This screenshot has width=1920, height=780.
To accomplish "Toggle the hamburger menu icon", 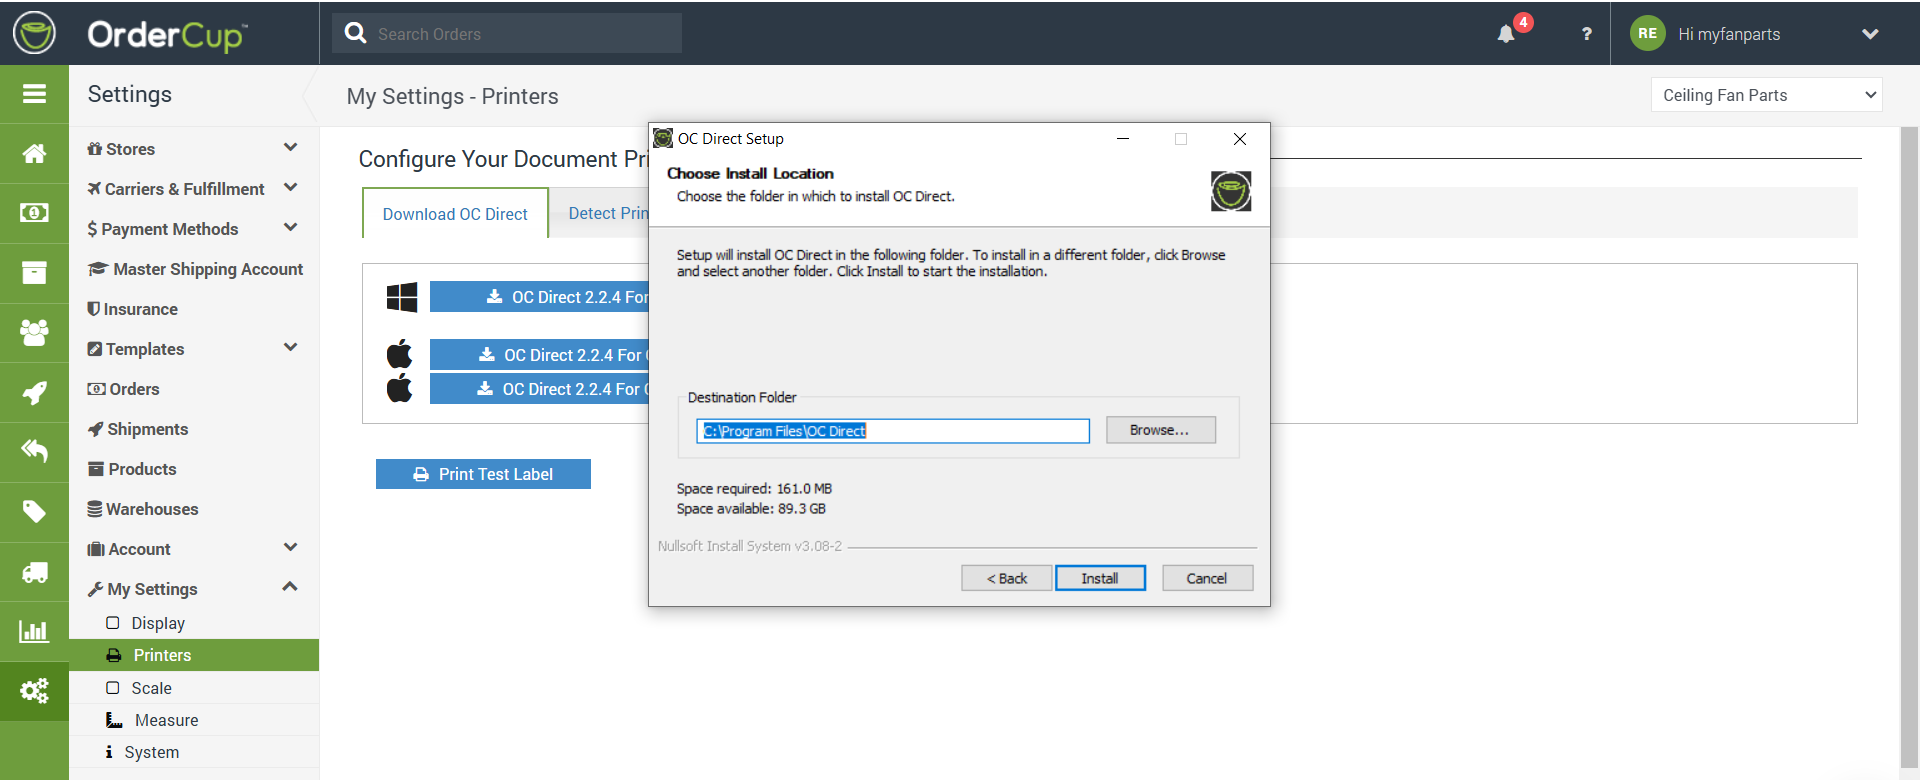I will coord(34,94).
